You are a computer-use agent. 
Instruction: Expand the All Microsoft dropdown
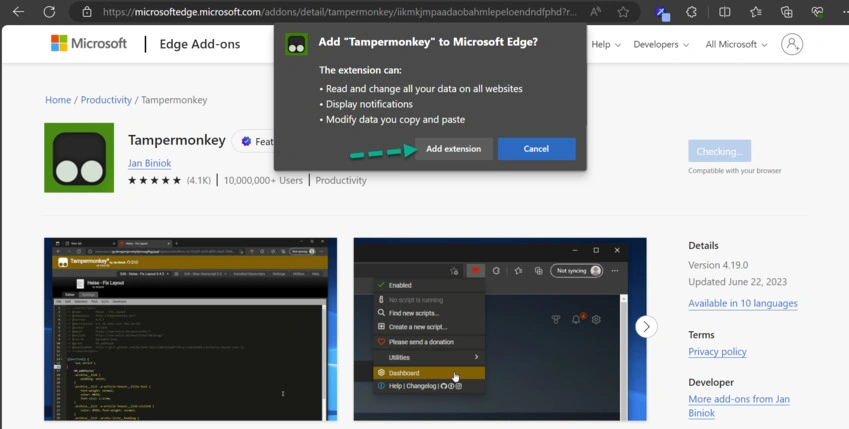736,44
